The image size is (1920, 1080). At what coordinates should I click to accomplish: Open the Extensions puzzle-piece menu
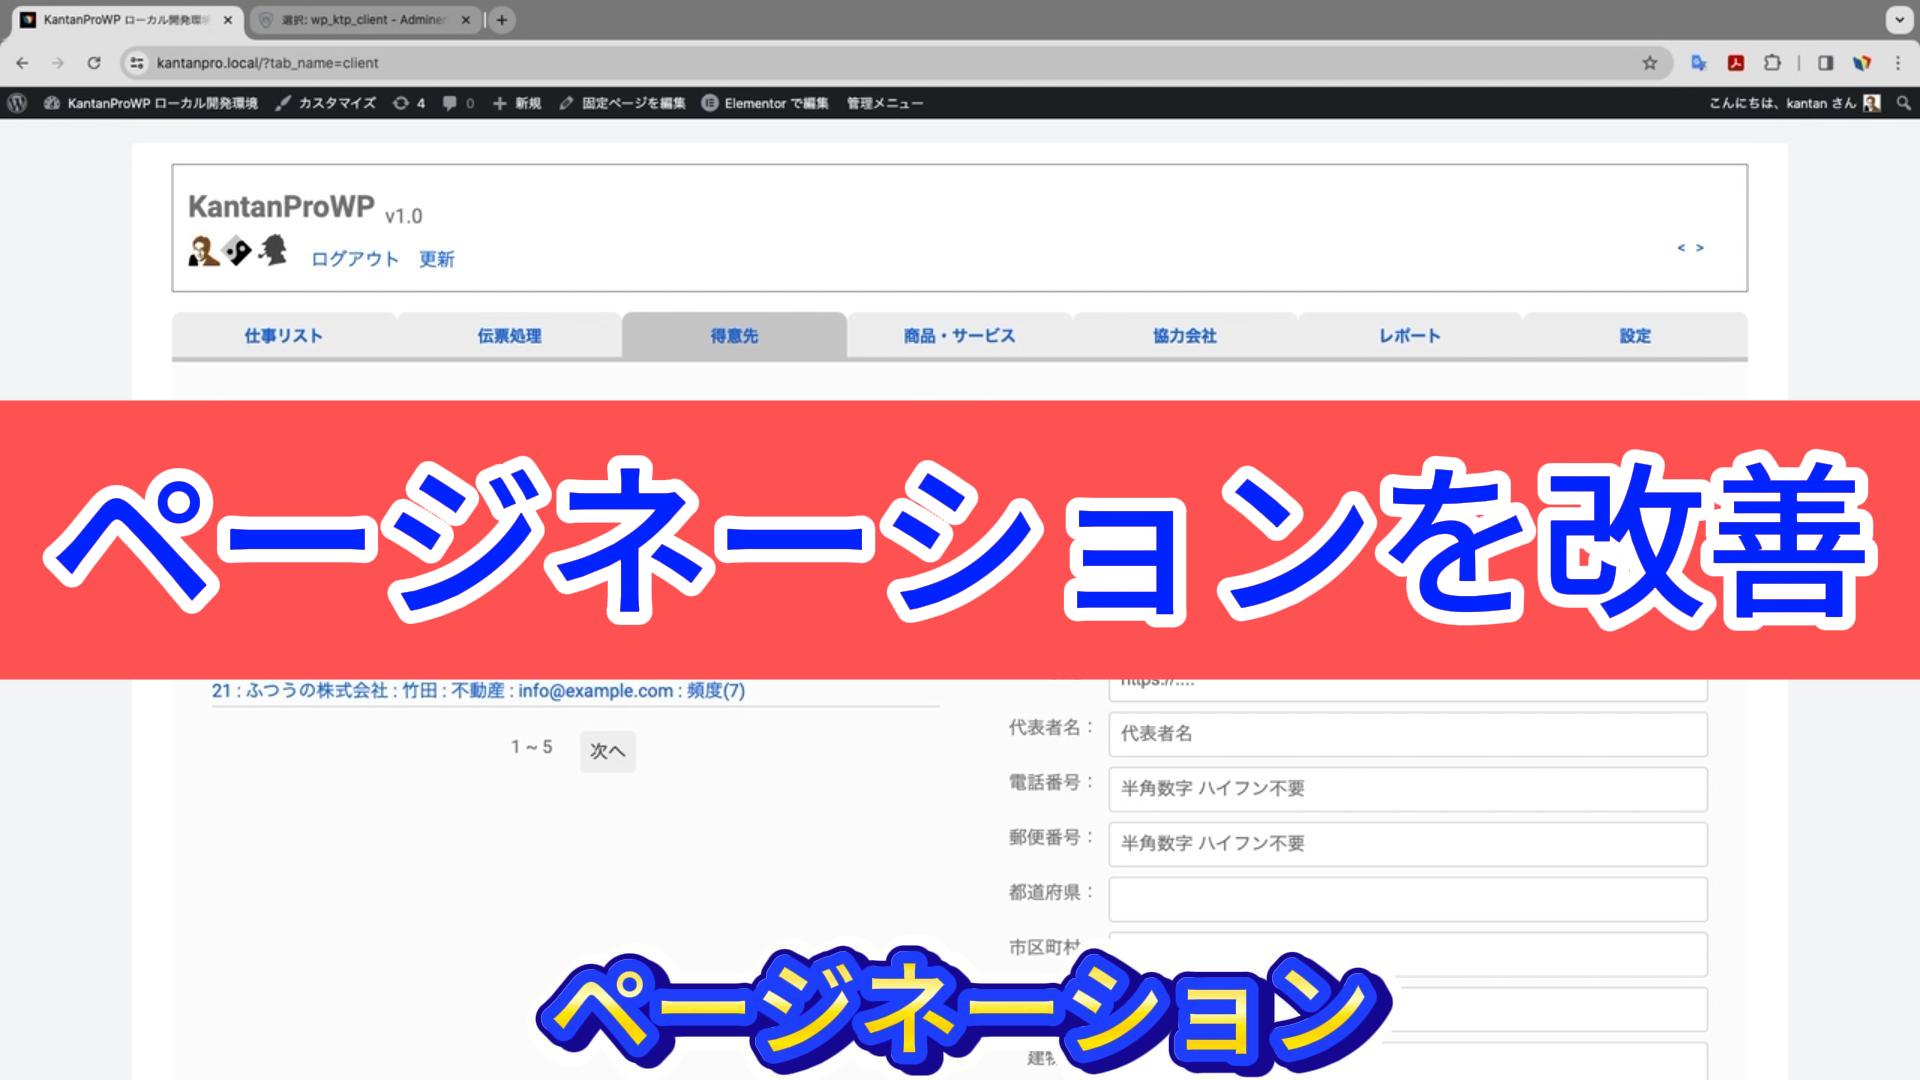(x=1772, y=63)
